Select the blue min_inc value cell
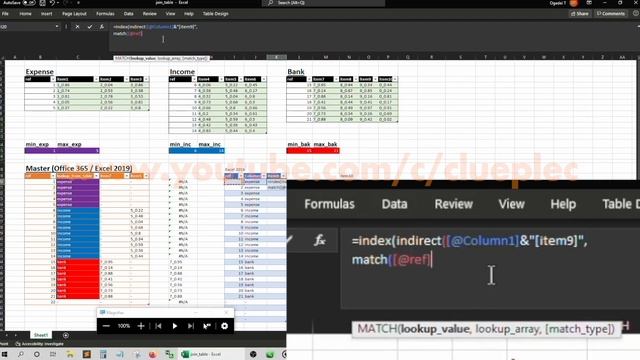 point(183,151)
